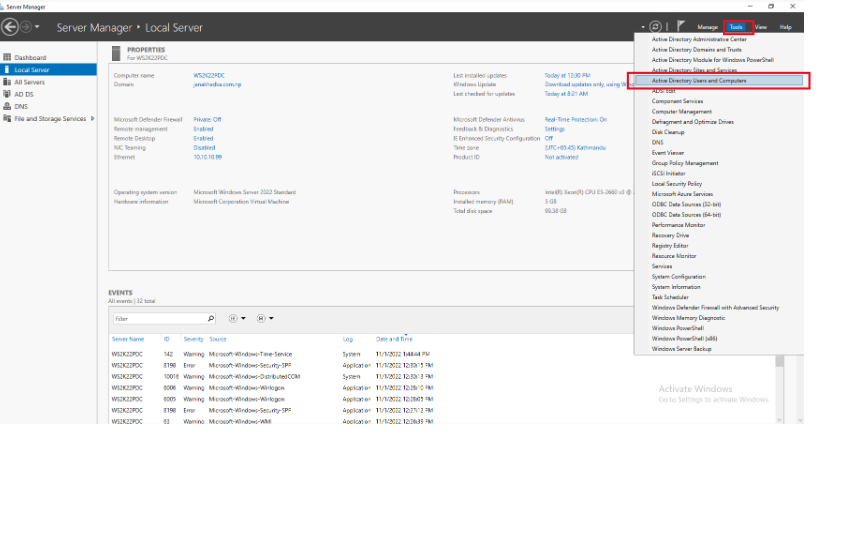Open the events filter criteria dropdown

pos(239,319)
